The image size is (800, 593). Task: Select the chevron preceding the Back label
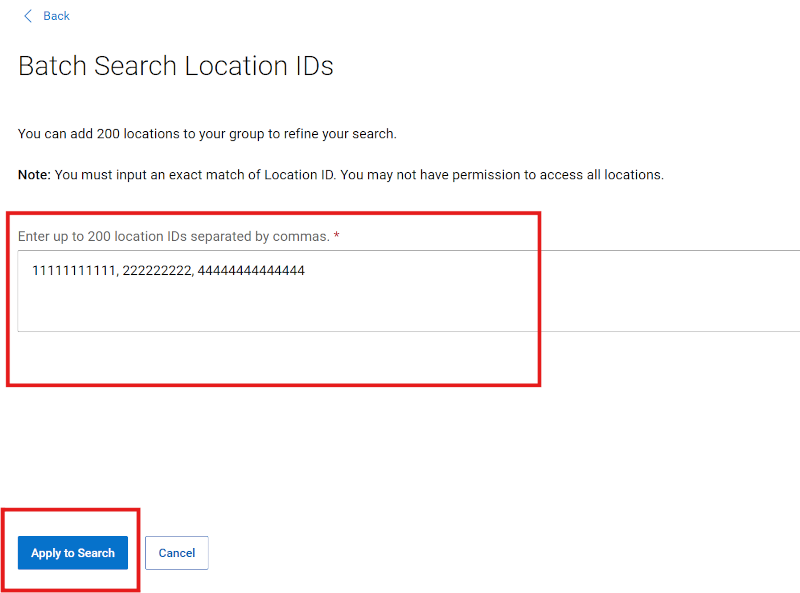pos(28,16)
